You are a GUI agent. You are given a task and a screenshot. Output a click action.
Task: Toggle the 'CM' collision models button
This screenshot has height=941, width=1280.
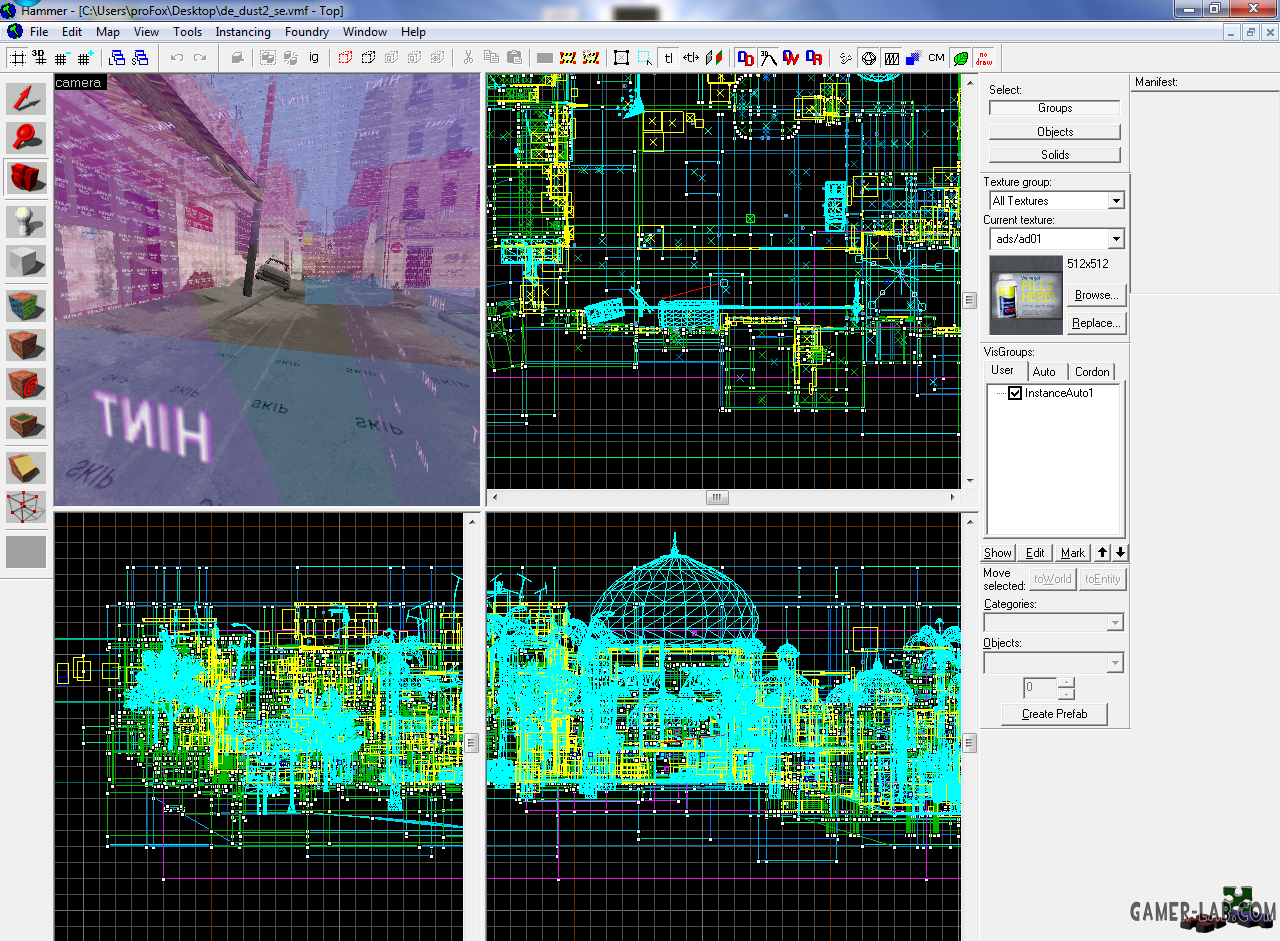pos(937,58)
